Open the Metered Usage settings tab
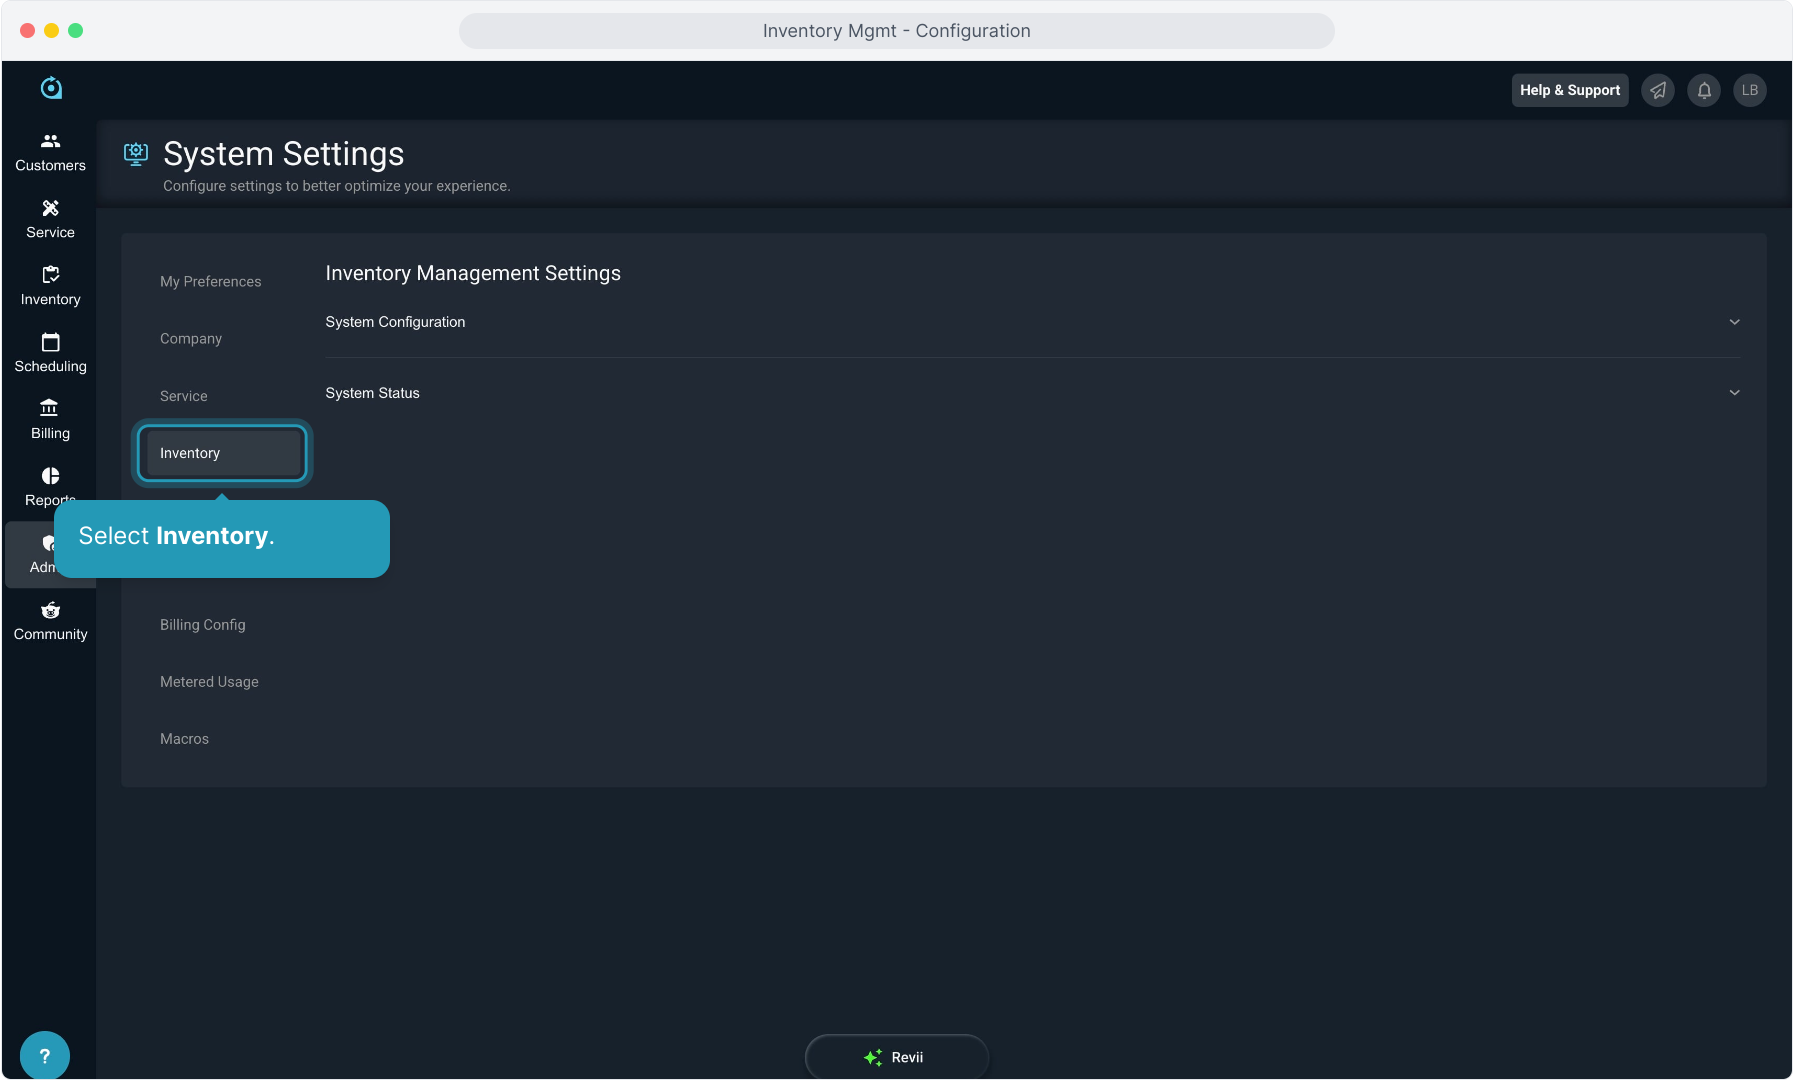Screen dimensions: 1794x1080 (209, 682)
